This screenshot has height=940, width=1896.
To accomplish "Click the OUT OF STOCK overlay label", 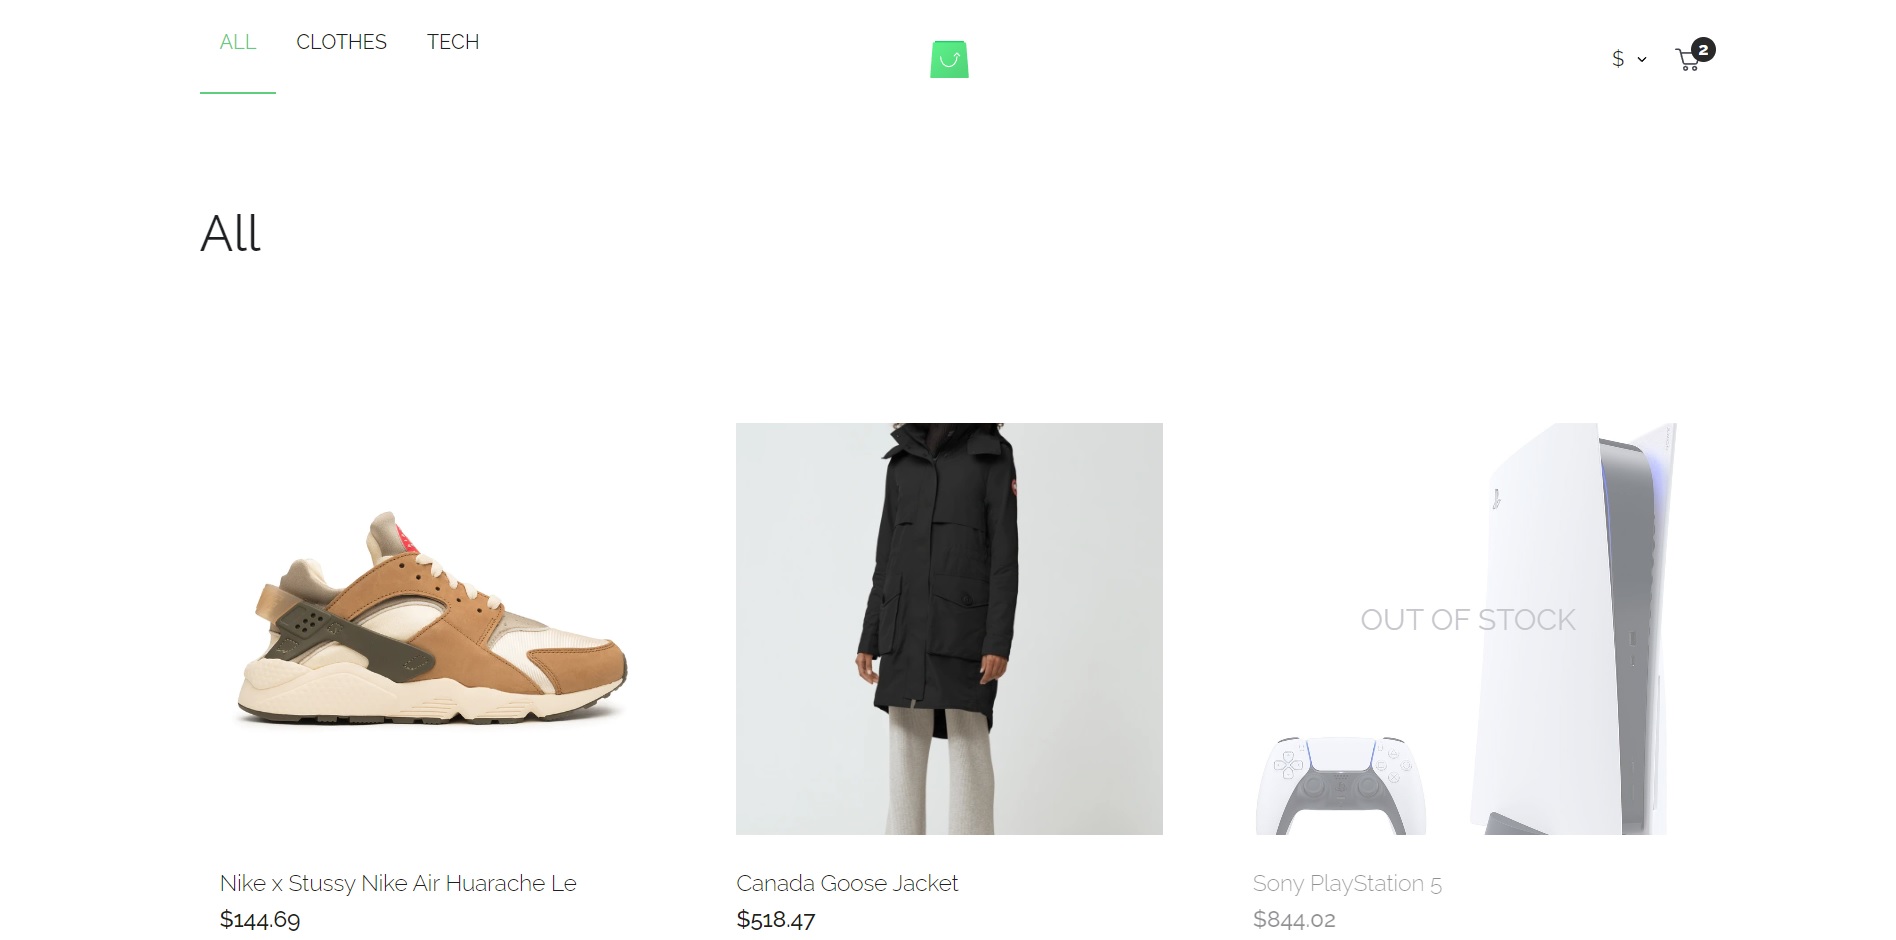I will coord(1467,620).
